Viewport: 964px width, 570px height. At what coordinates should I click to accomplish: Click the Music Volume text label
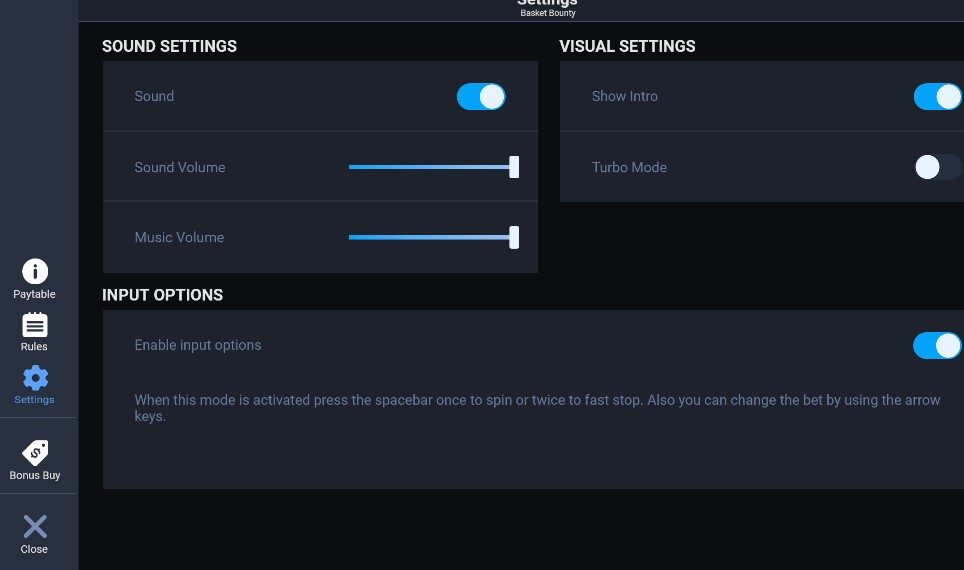179,237
